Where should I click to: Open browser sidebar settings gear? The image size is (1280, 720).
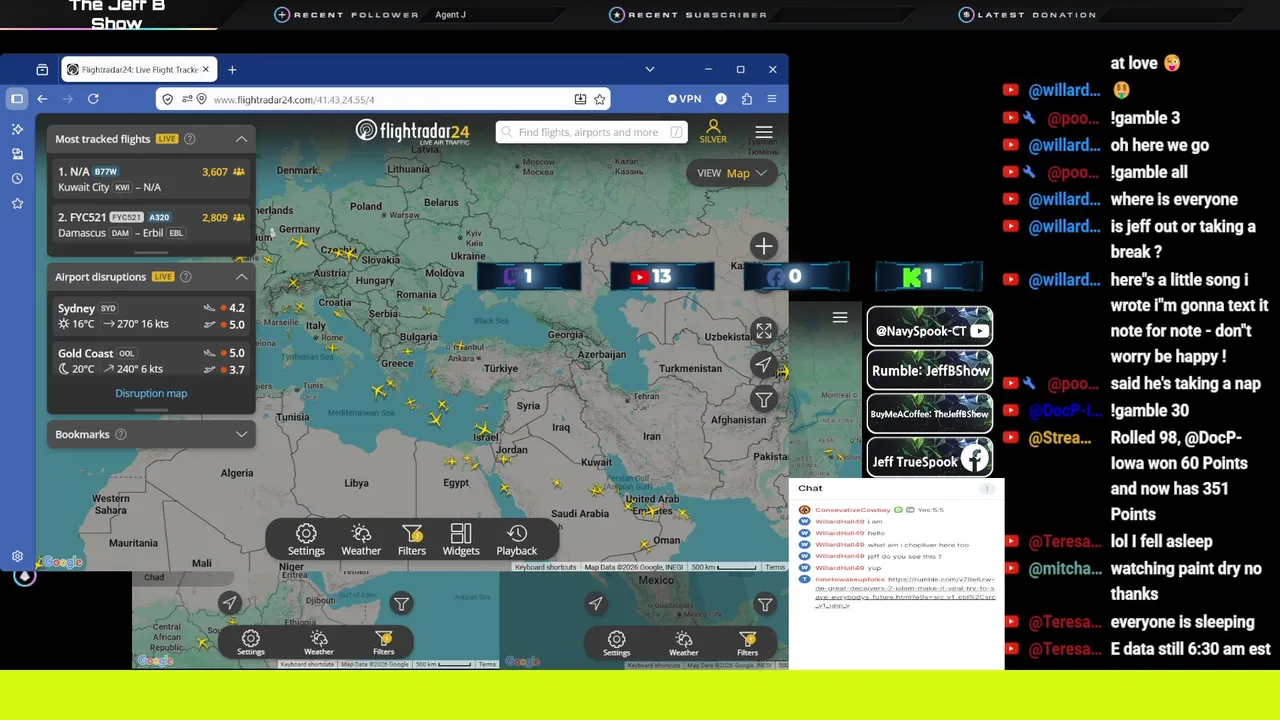coord(17,556)
